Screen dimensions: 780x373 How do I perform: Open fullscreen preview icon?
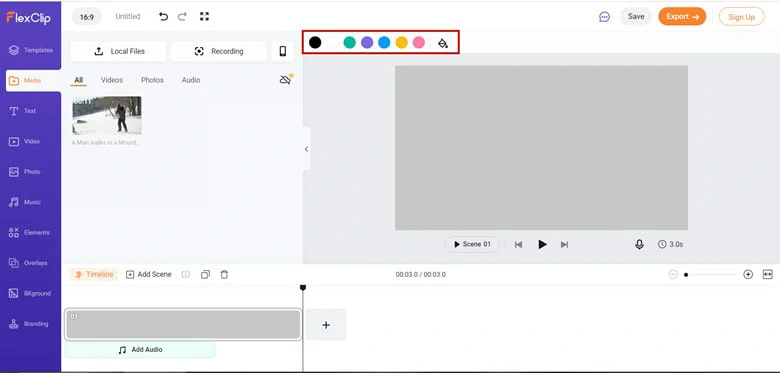(x=204, y=16)
